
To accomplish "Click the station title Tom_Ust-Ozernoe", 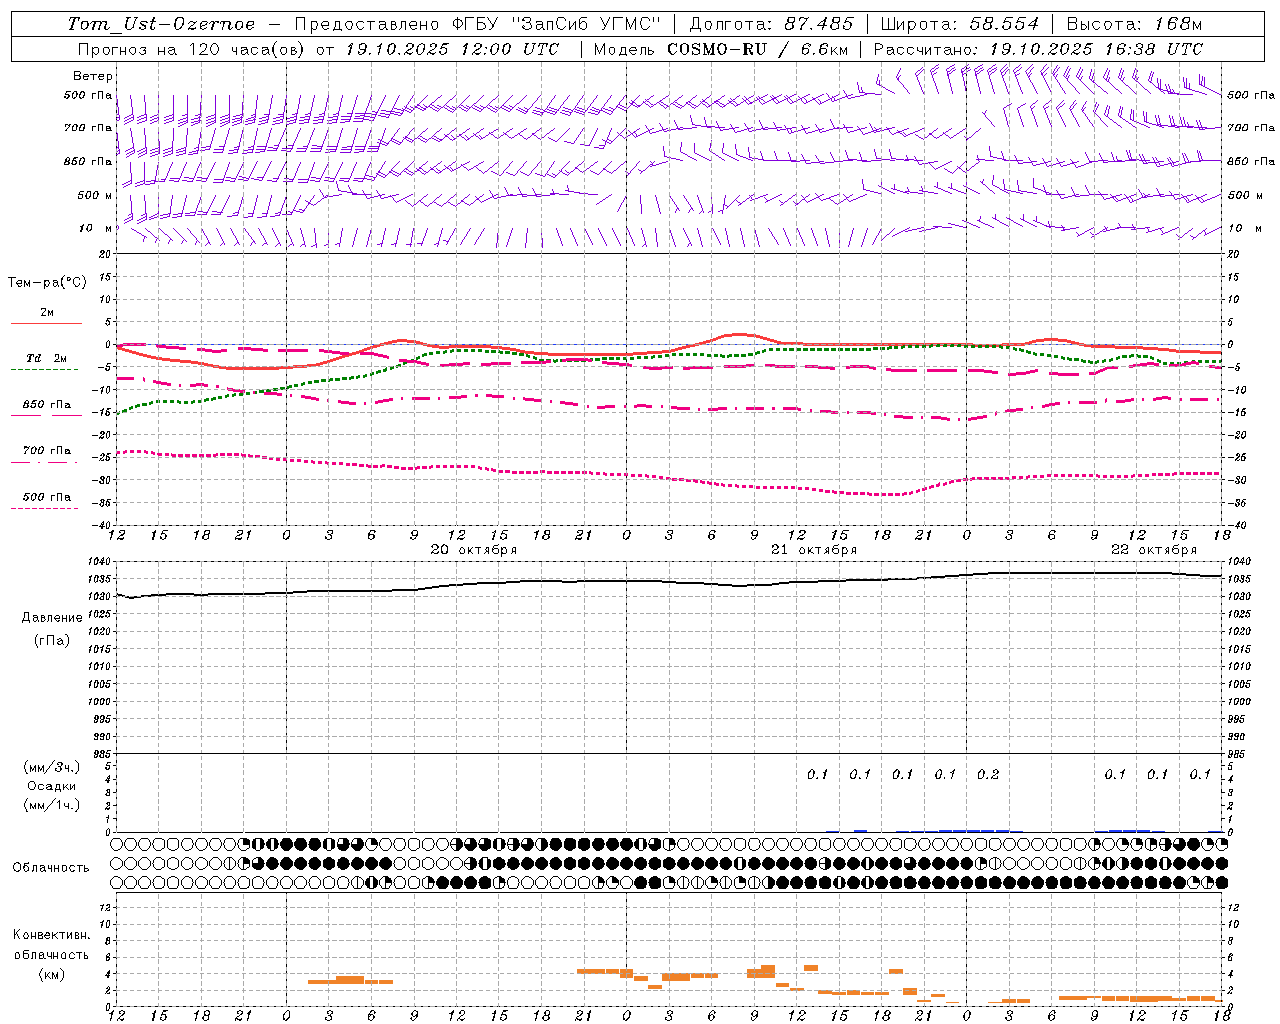I will tap(161, 24).
